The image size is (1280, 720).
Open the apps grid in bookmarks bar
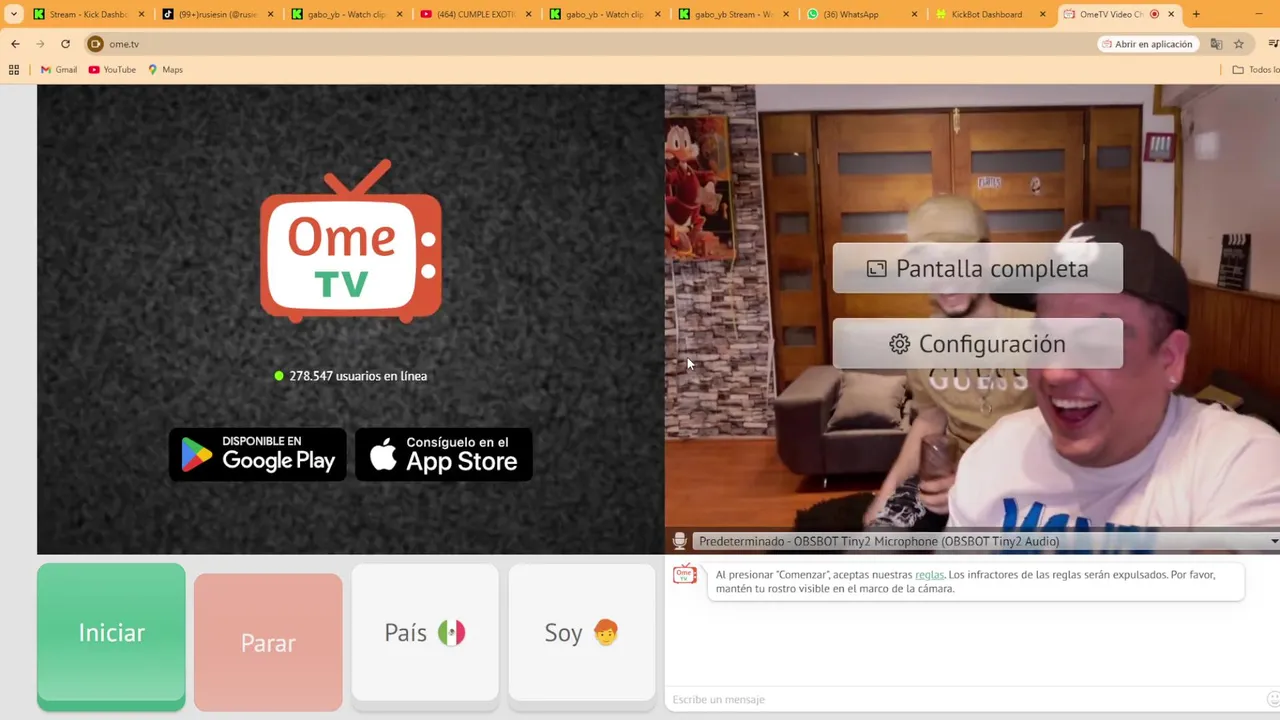(14, 70)
